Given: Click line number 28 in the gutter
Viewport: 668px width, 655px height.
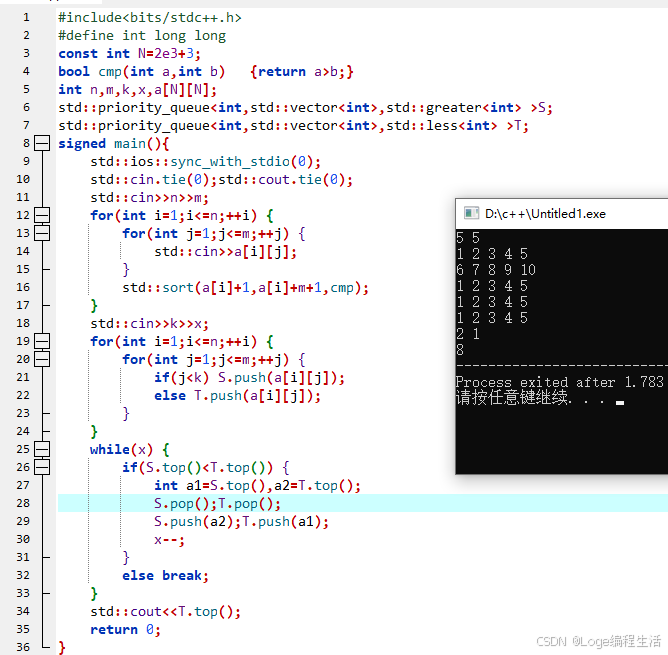Looking at the screenshot, I should click(23, 503).
